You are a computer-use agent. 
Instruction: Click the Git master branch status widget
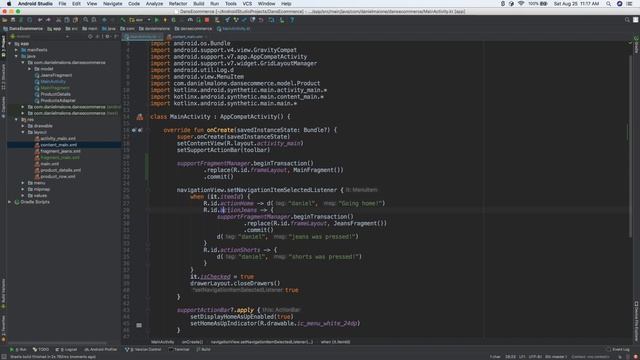pos(556,357)
